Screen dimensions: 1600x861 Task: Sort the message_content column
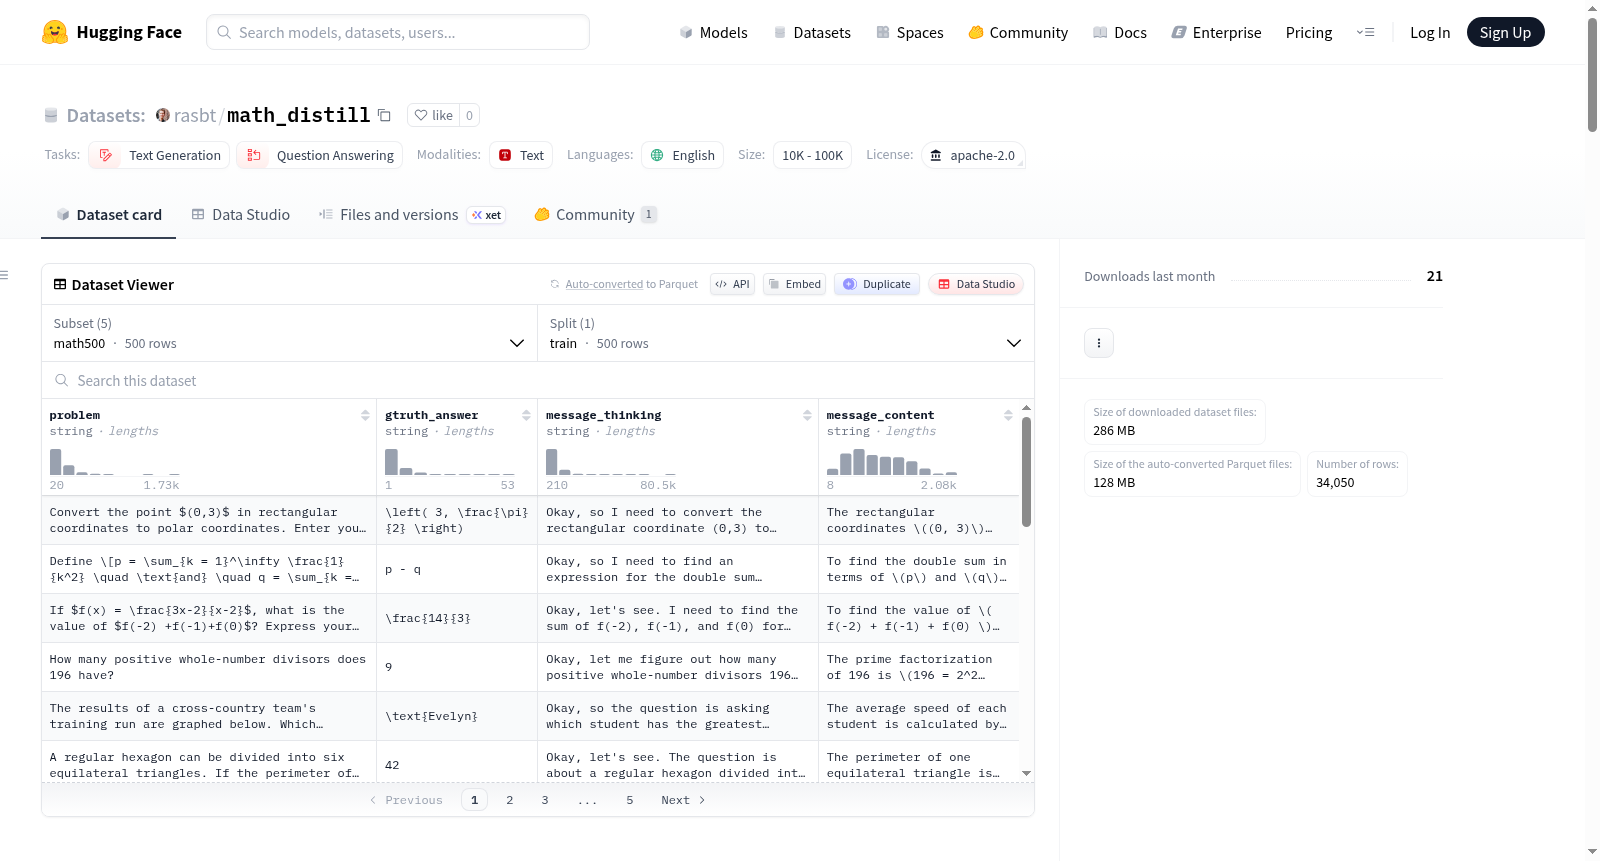tap(1008, 415)
